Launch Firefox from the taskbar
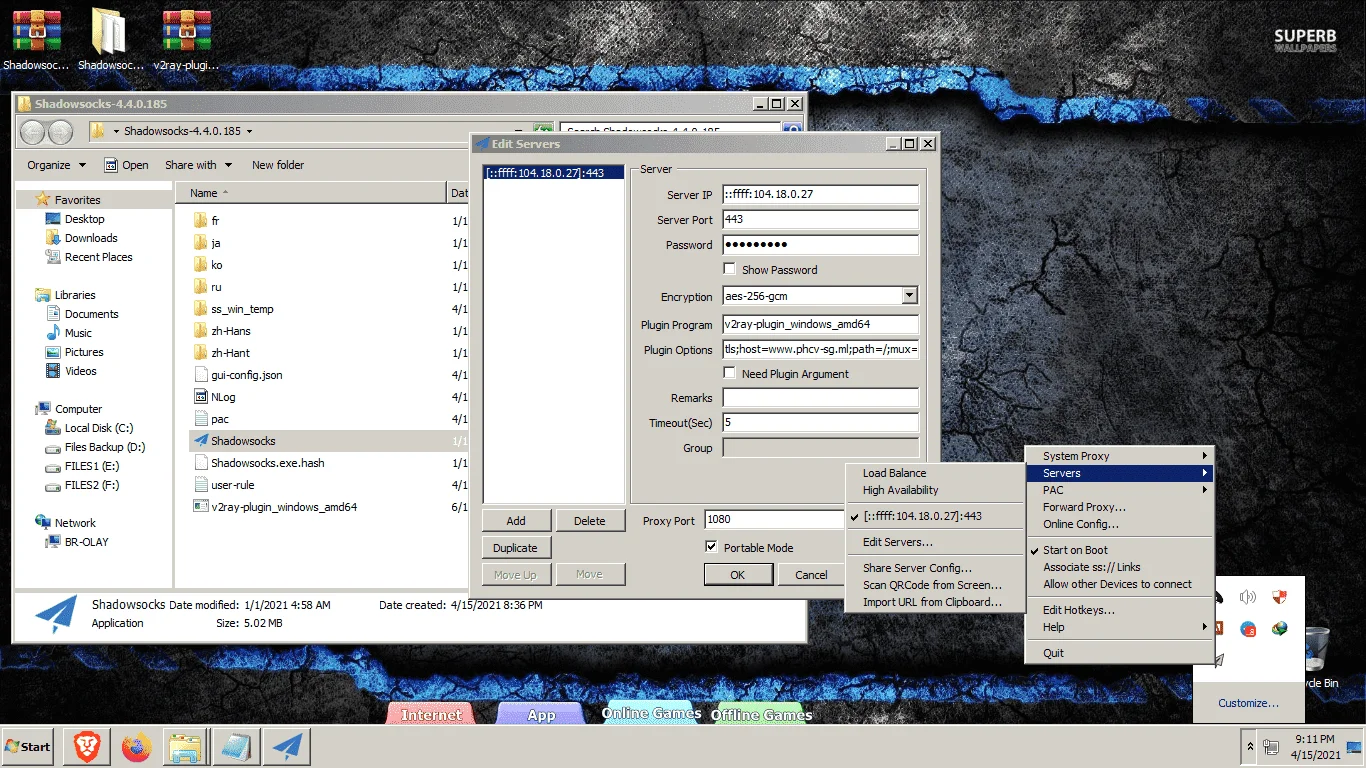The image size is (1366, 768). coord(136,746)
